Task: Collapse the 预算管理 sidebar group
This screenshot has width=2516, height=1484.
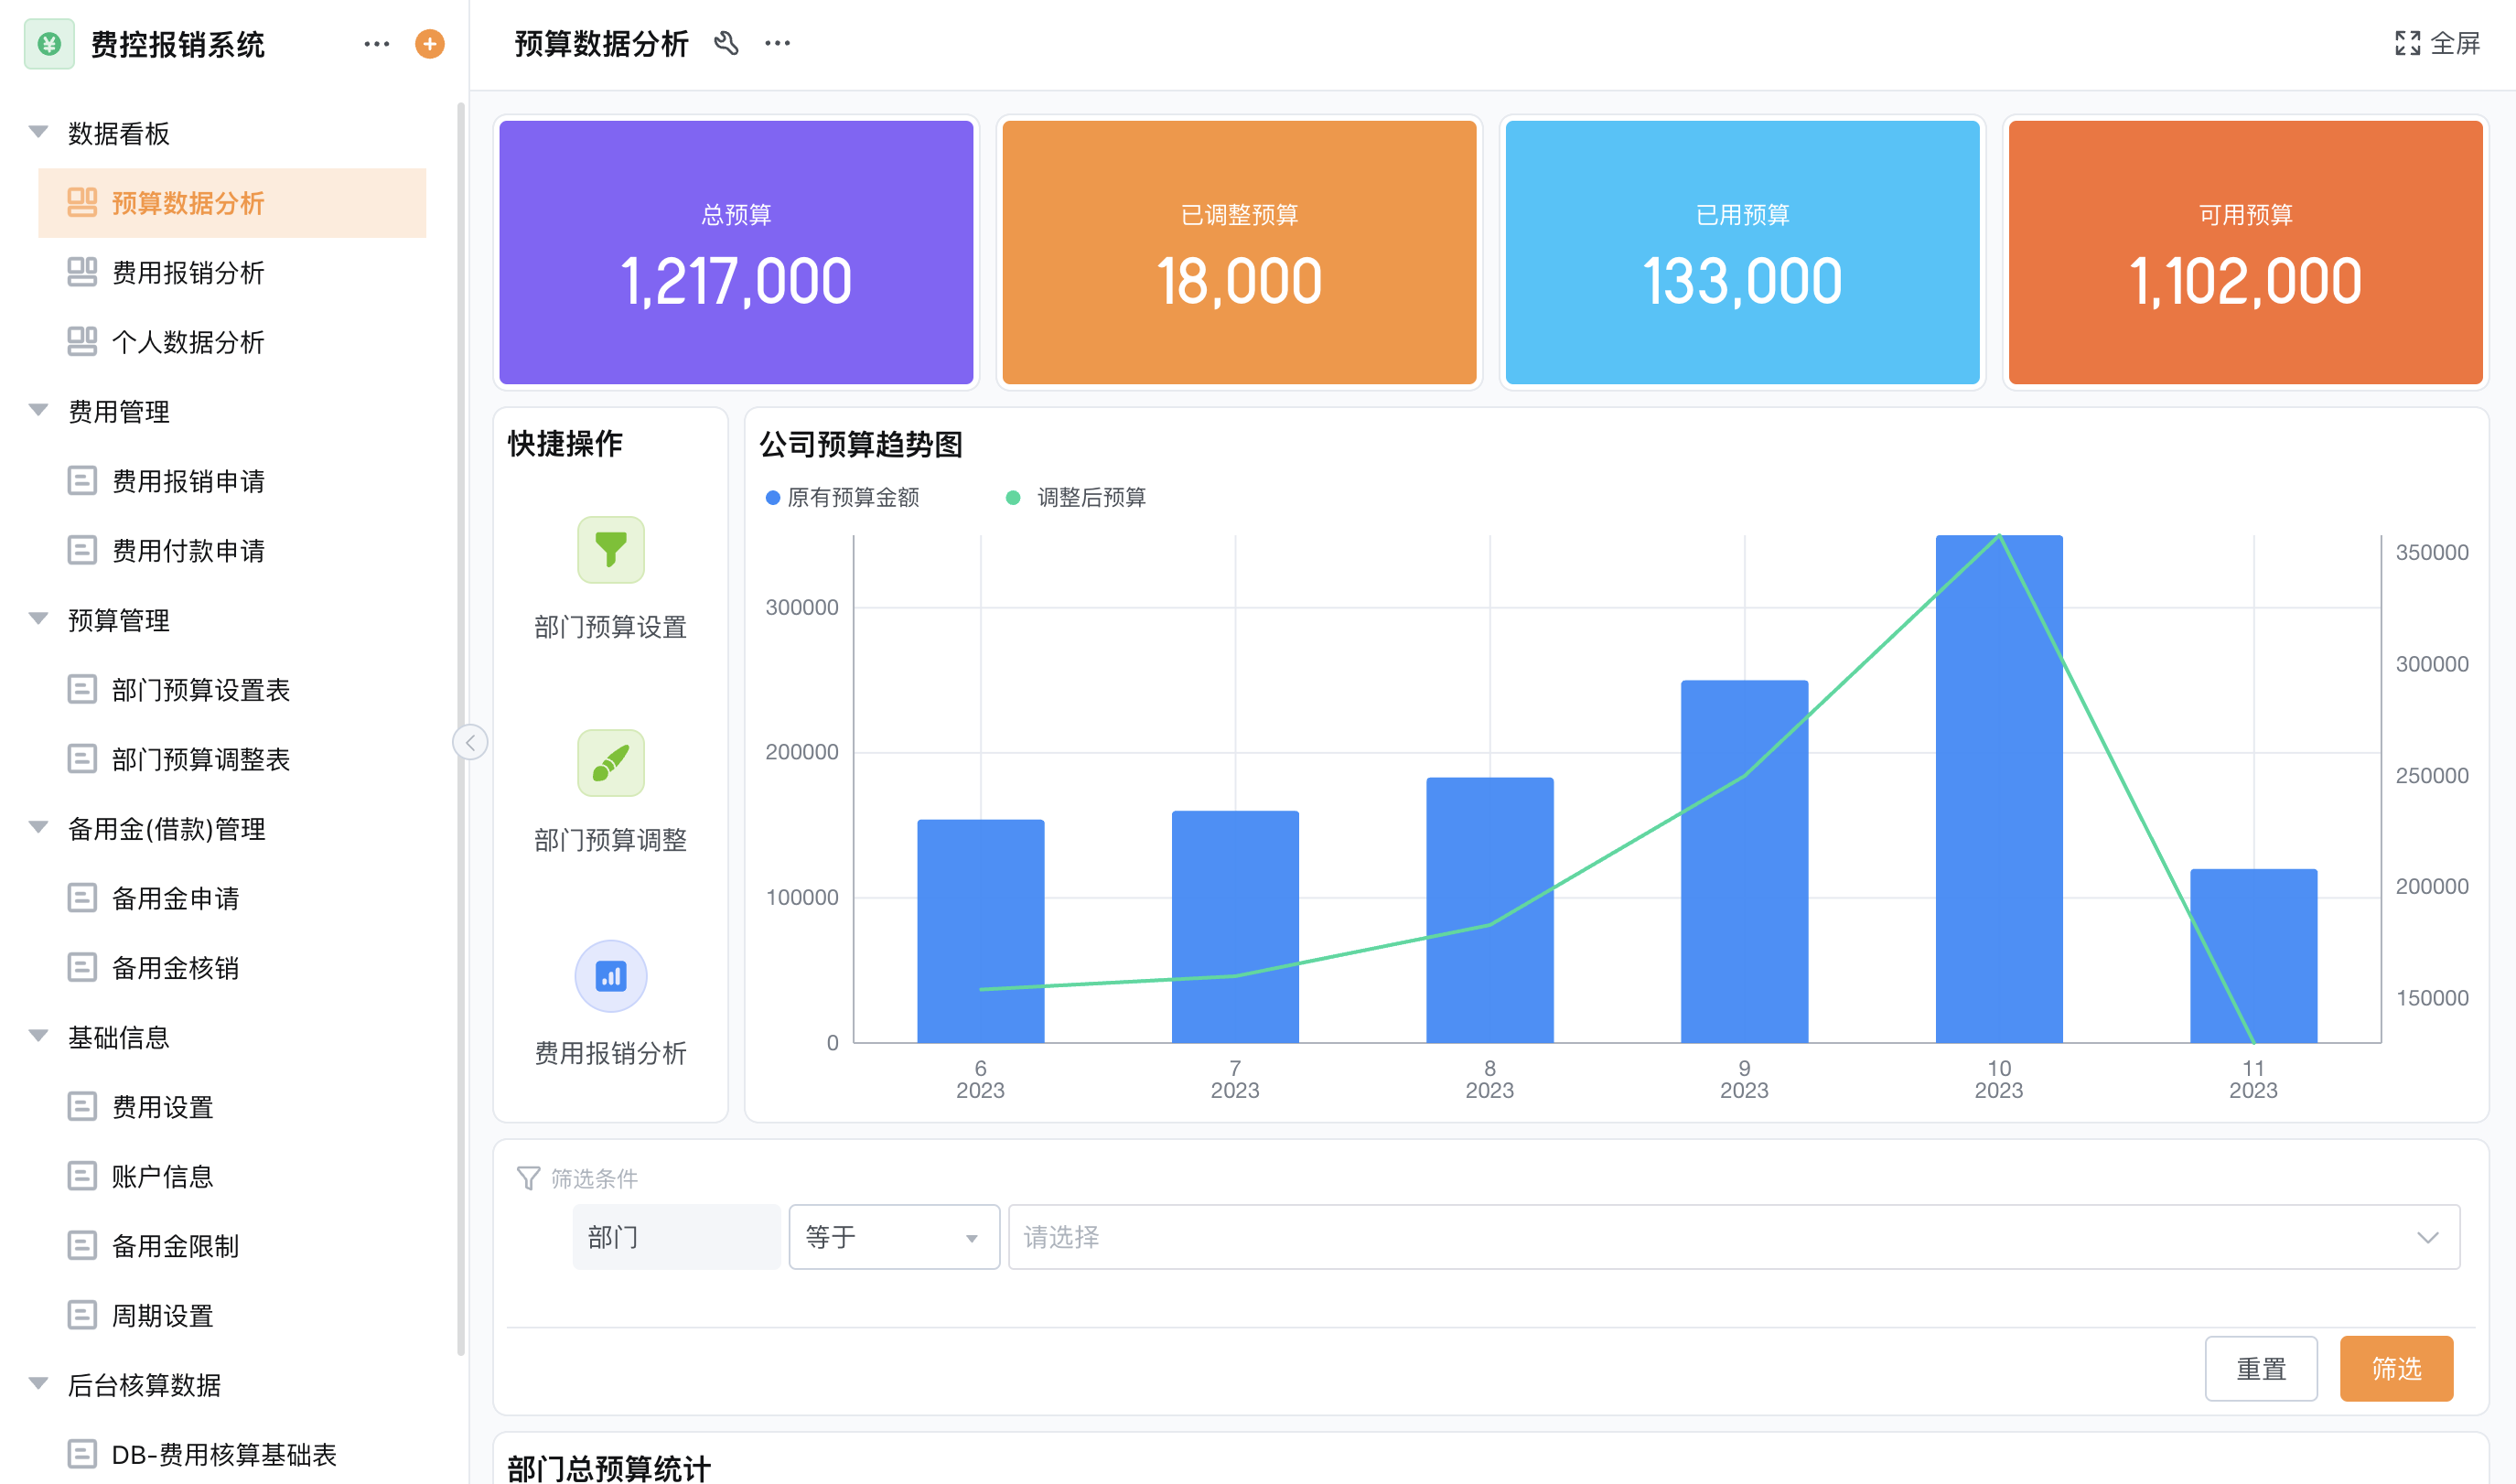Action: [38, 619]
